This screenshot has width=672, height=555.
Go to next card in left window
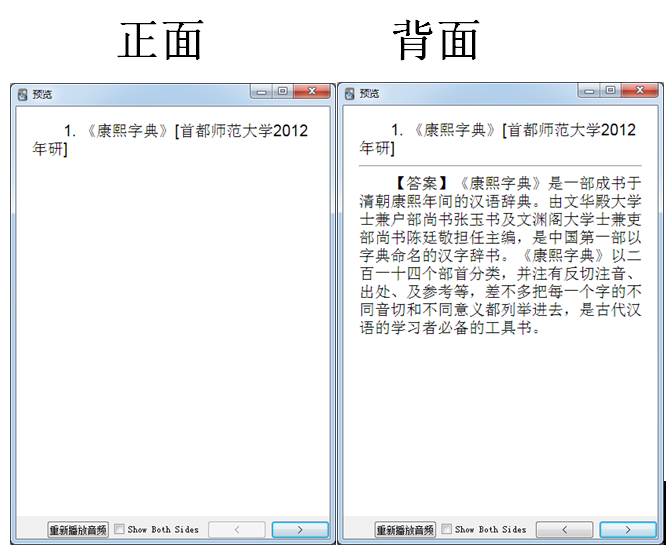300,530
